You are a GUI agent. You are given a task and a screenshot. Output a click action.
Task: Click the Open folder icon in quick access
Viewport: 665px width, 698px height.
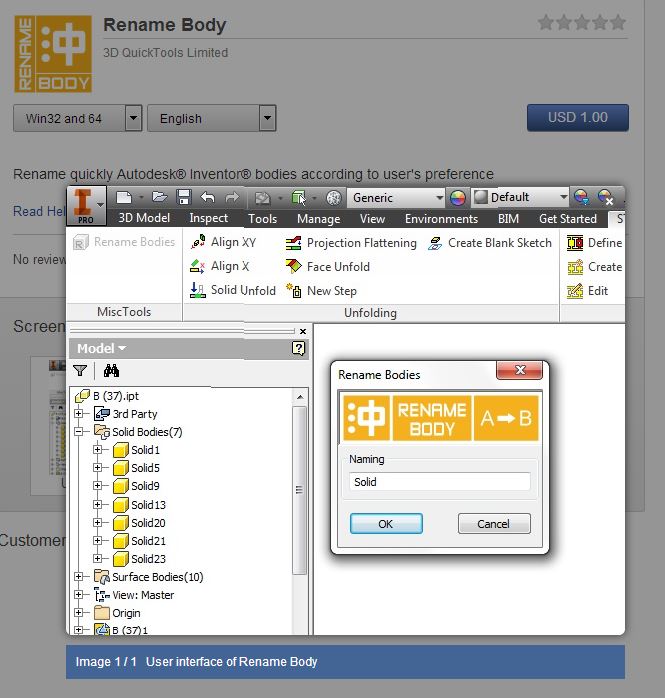159,197
